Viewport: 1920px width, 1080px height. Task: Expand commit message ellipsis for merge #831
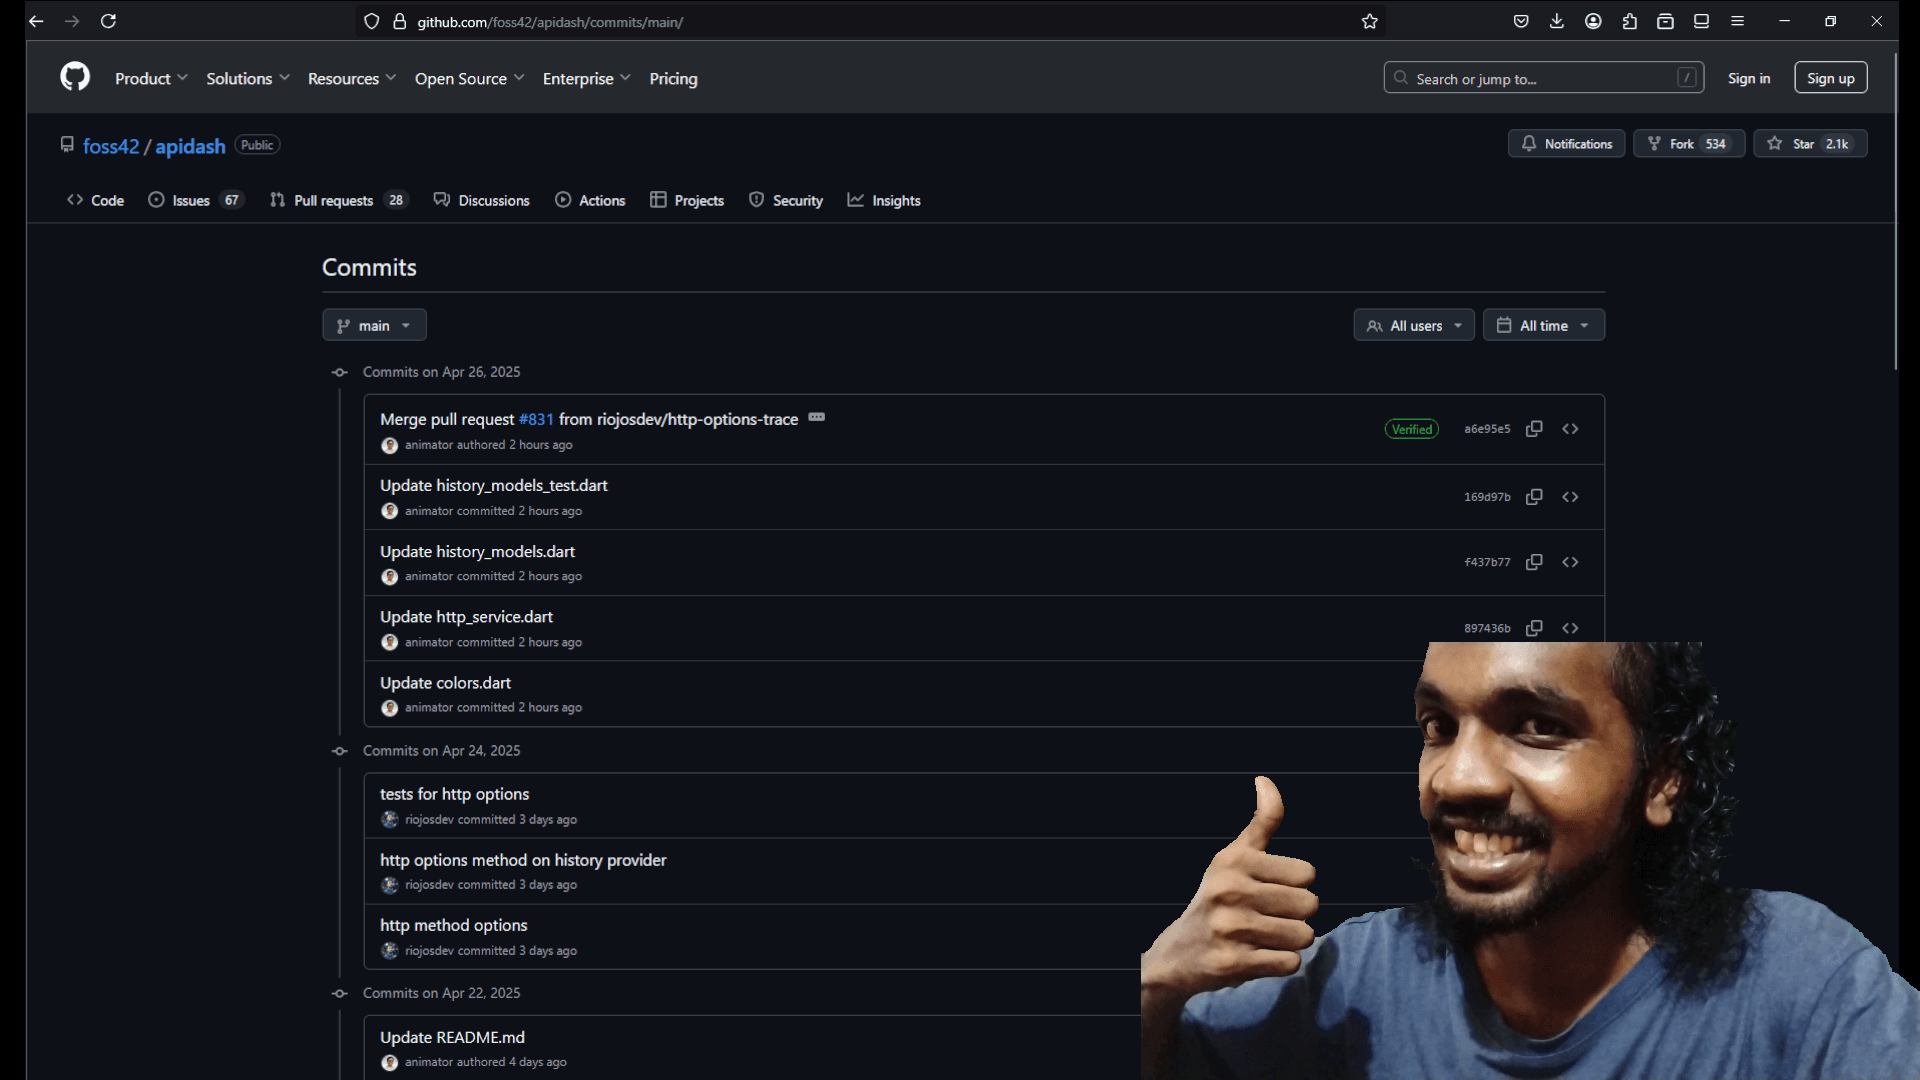point(816,417)
